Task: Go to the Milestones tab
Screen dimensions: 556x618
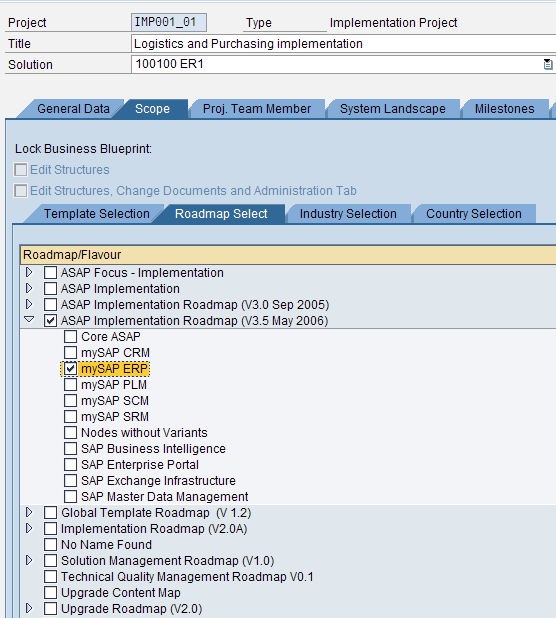Action: point(504,109)
